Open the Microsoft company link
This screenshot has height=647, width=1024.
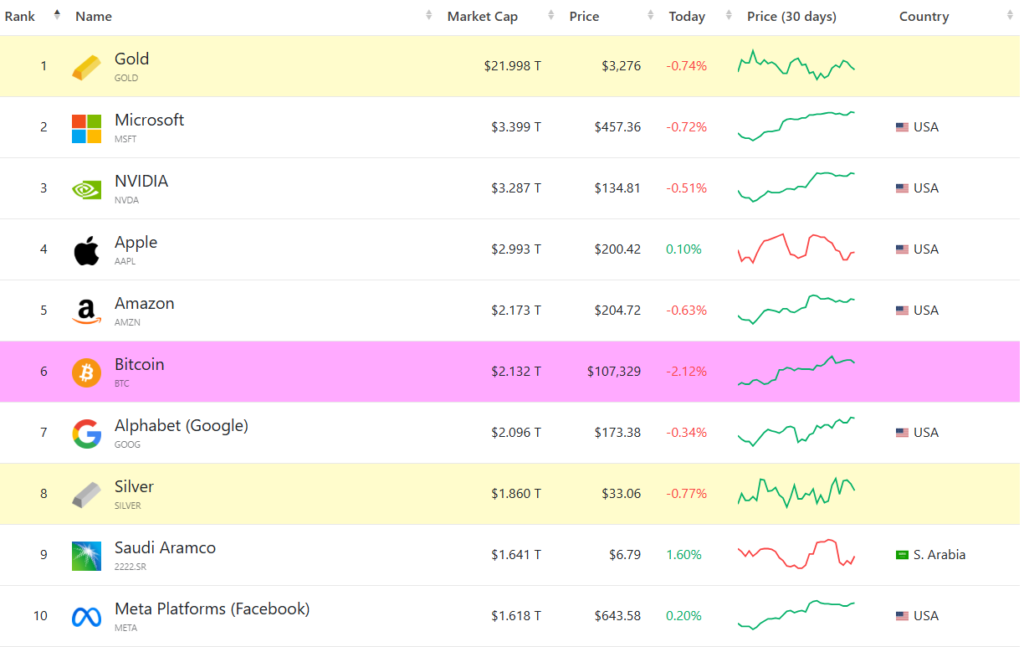[x=149, y=120]
